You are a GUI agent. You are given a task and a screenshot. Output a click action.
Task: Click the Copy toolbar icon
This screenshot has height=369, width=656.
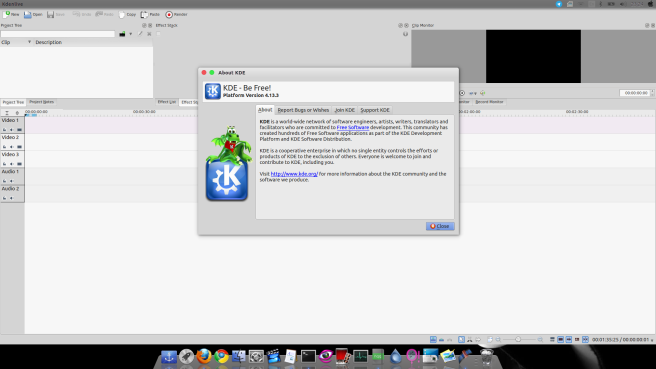122,15
